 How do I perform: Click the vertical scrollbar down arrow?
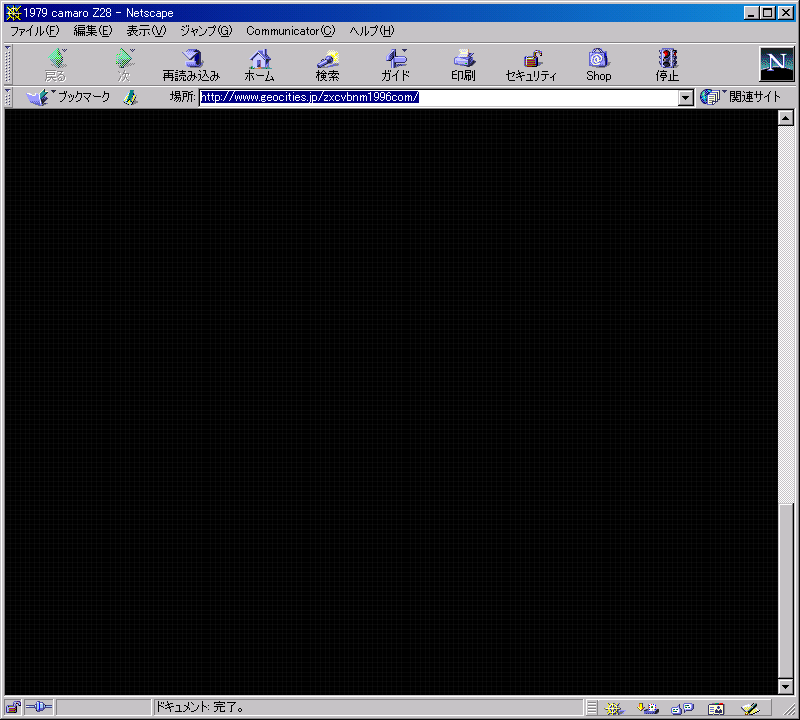pyautogui.click(x=786, y=687)
